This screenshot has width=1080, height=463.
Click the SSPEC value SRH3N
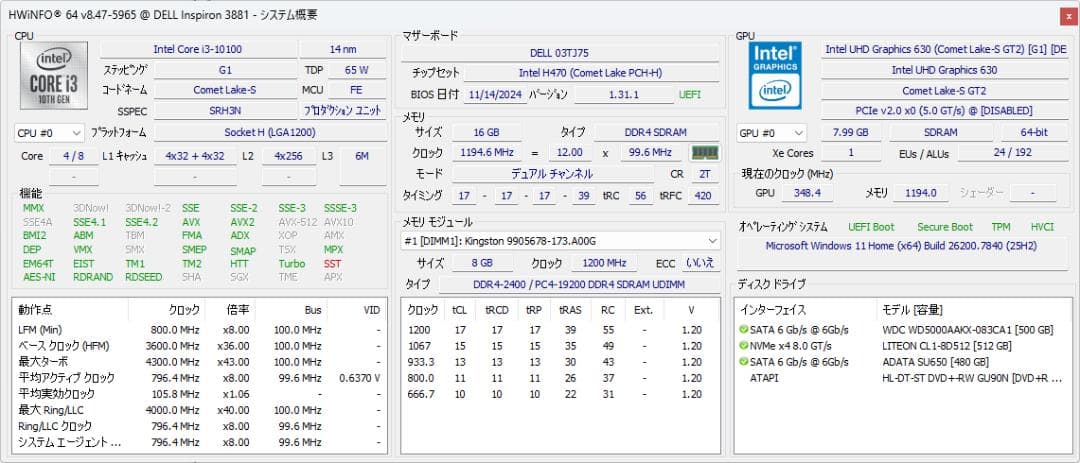point(225,110)
